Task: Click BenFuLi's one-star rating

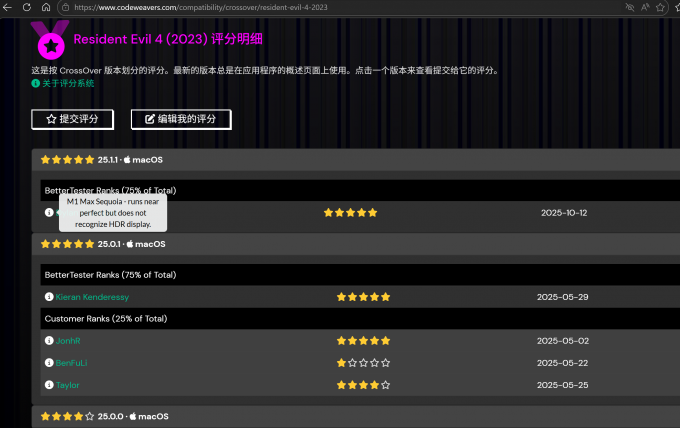Action: click(x=363, y=363)
